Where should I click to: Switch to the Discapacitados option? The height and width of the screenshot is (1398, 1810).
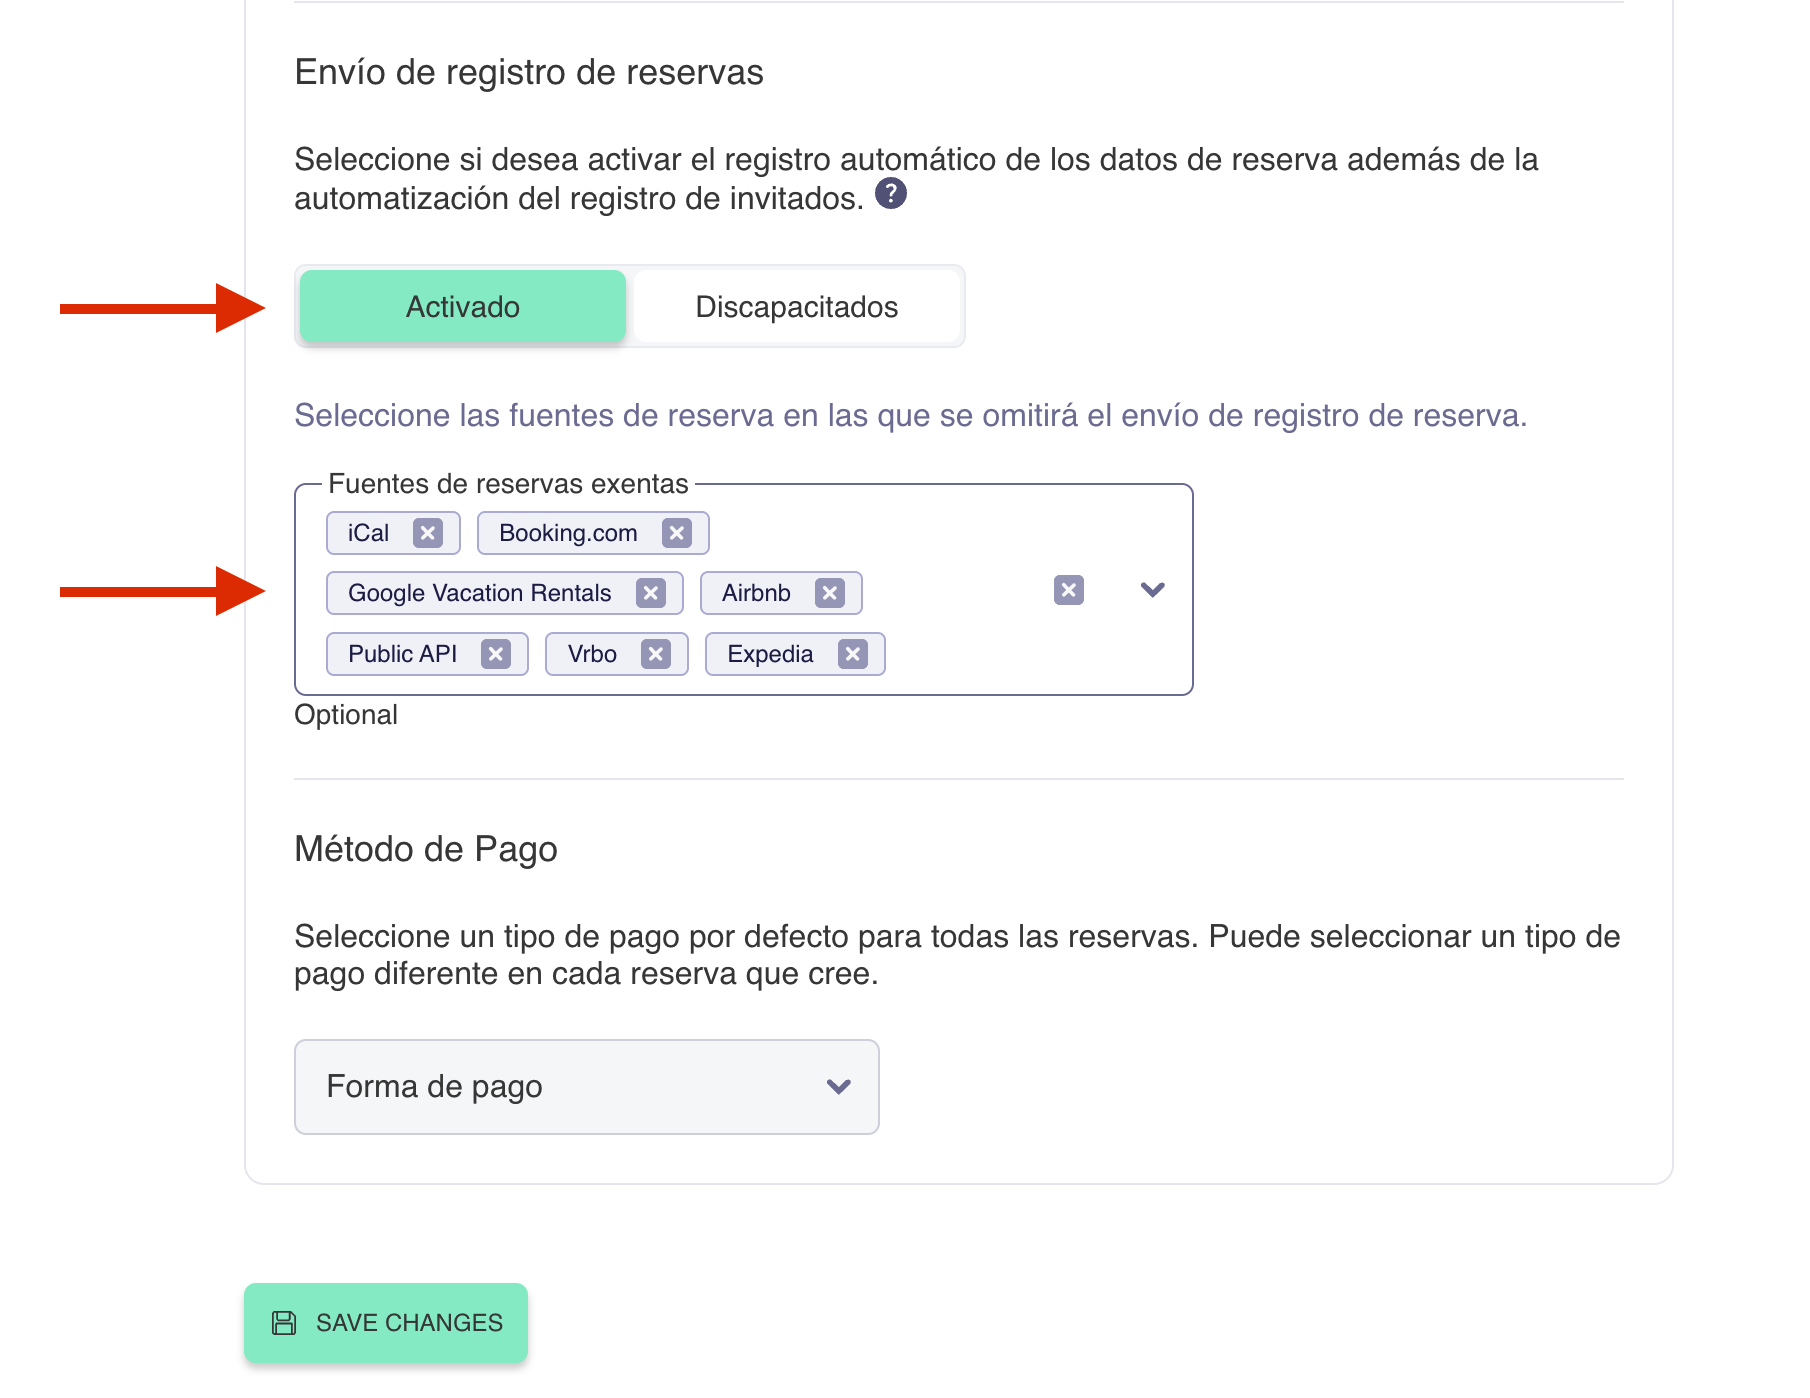coord(796,307)
